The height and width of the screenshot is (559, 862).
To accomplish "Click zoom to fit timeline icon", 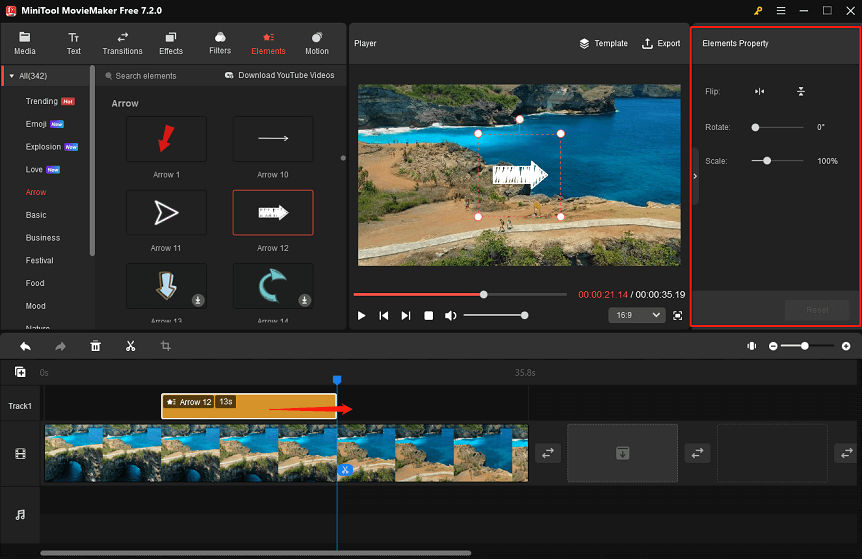I will coord(752,346).
